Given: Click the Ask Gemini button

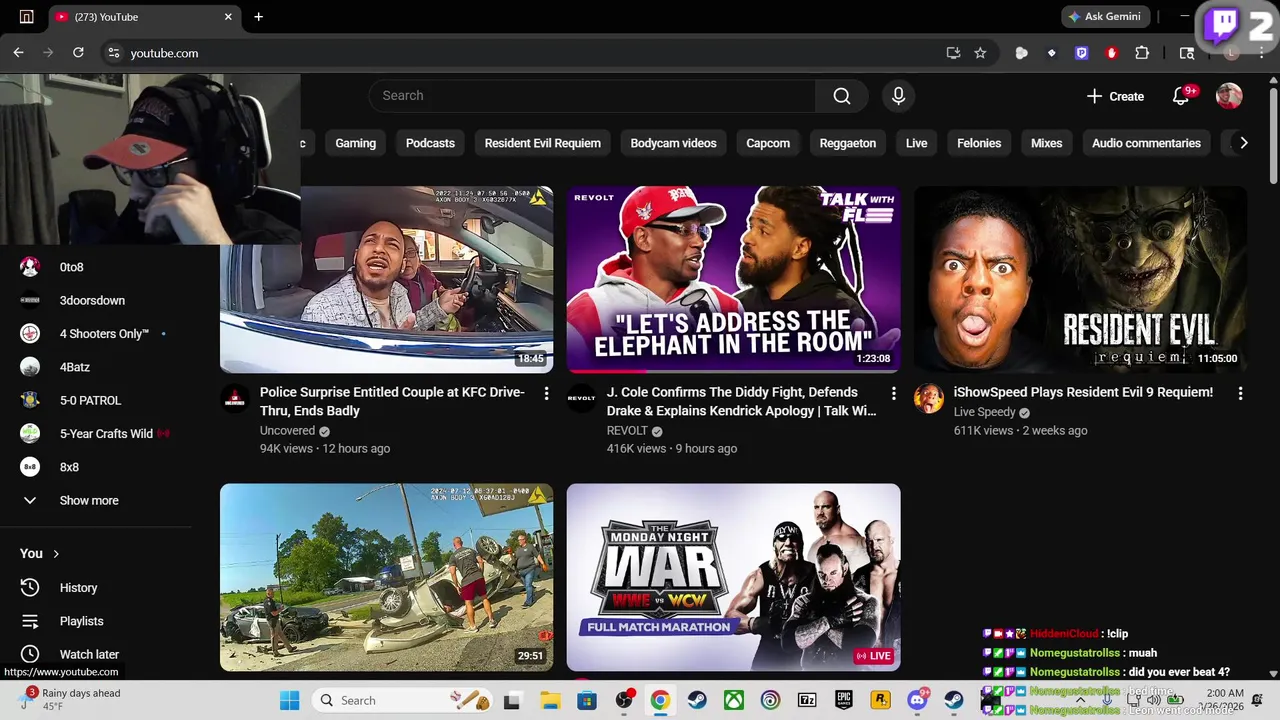Looking at the screenshot, I should [1105, 17].
